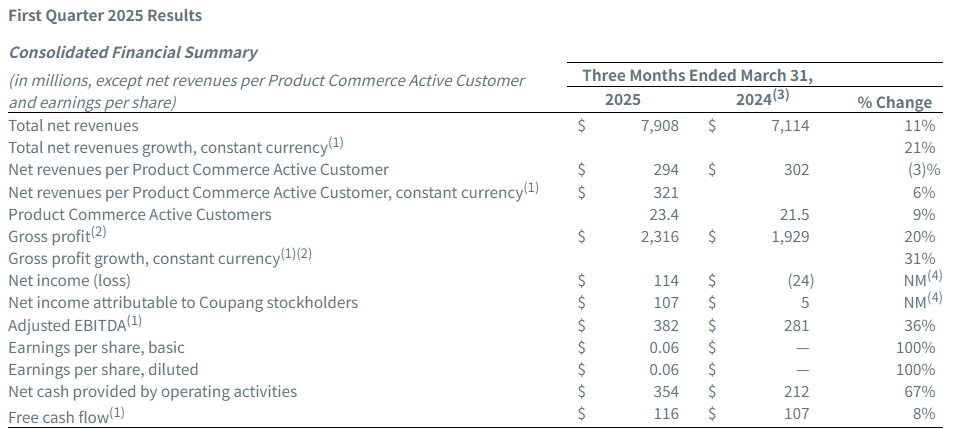Image resolution: width=955 pixels, height=429 pixels.
Task: Select the 2025 column header
Action: (623, 101)
